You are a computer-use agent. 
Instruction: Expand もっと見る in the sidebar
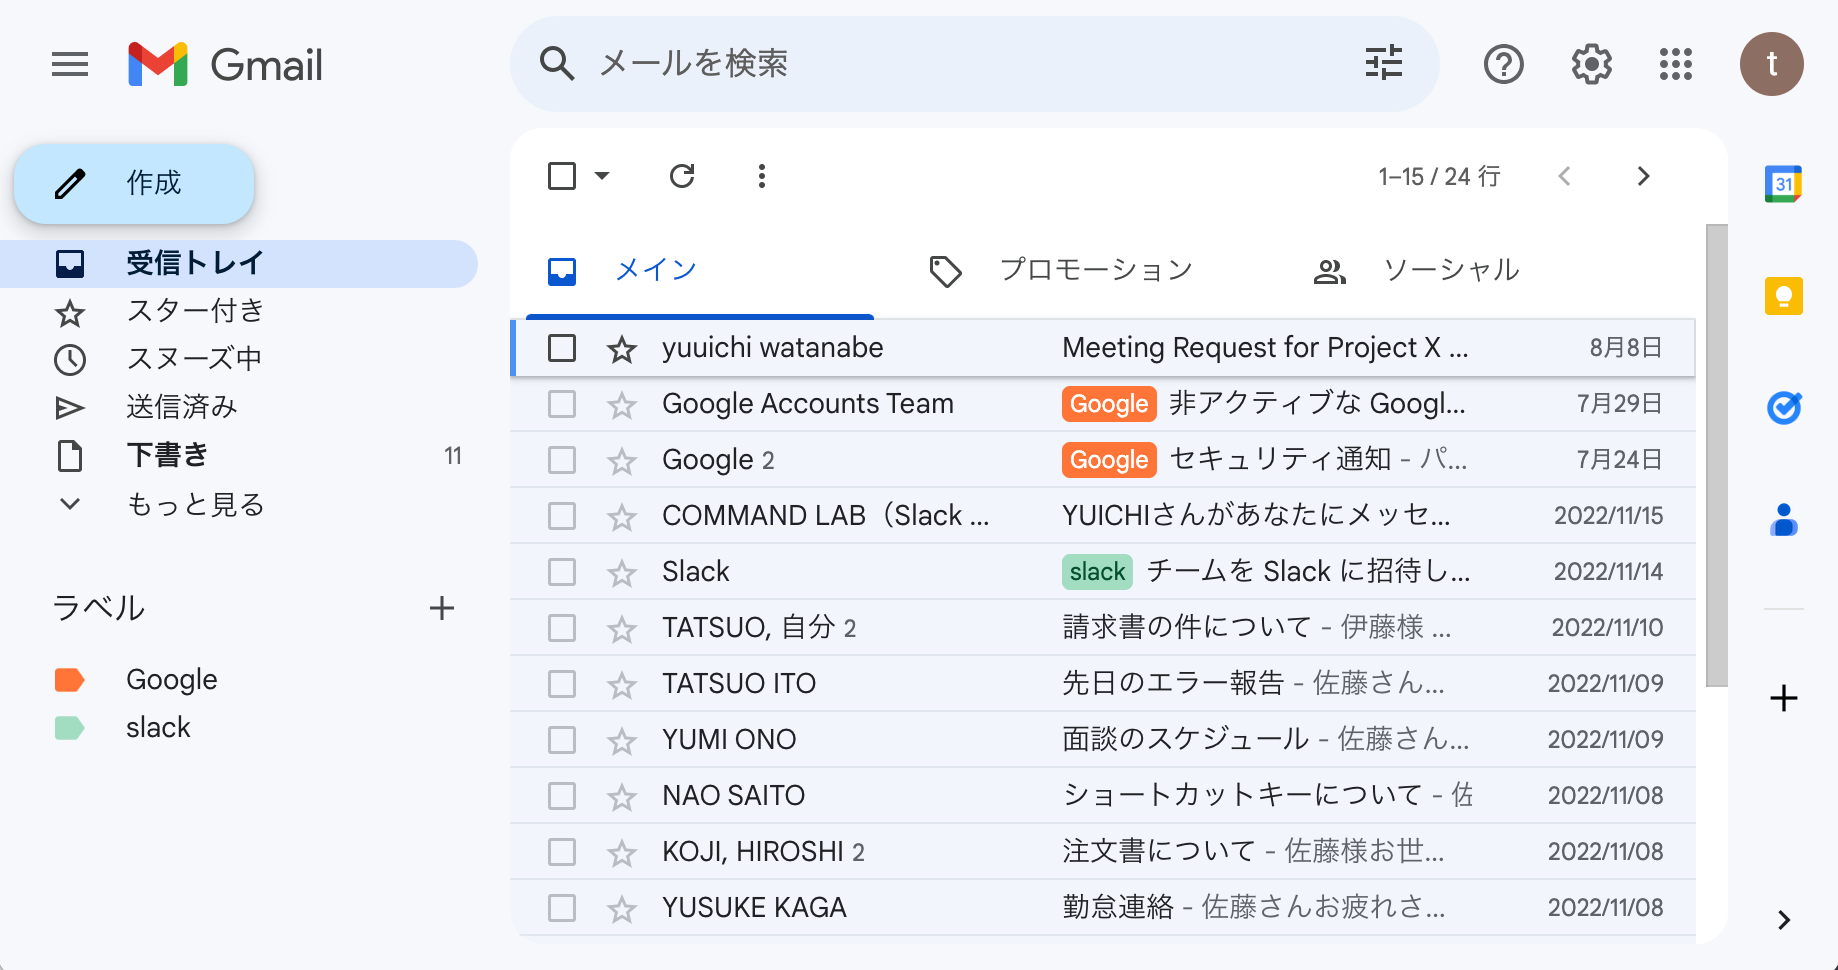click(x=196, y=504)
